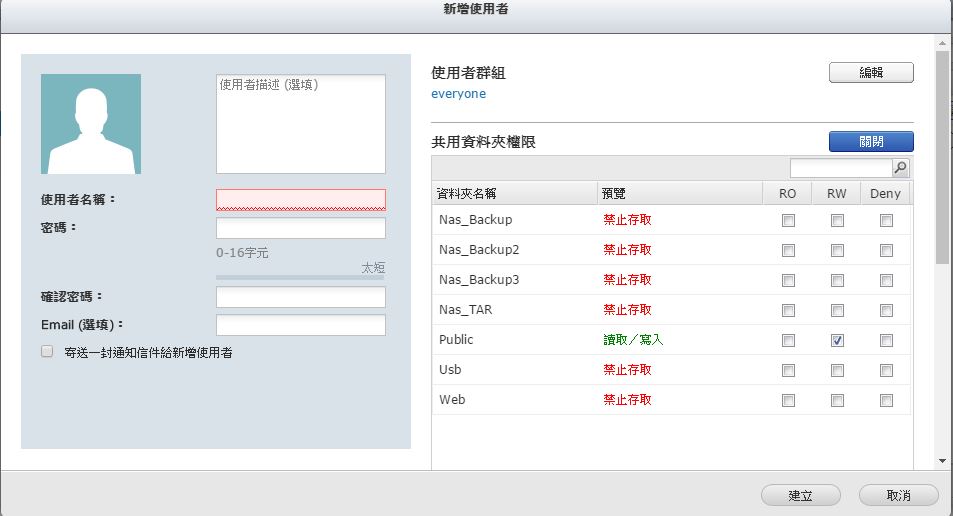Check Deny permission for Web folder
The height and width of the screenshot is (516, 953).
[x=886, y=400]
